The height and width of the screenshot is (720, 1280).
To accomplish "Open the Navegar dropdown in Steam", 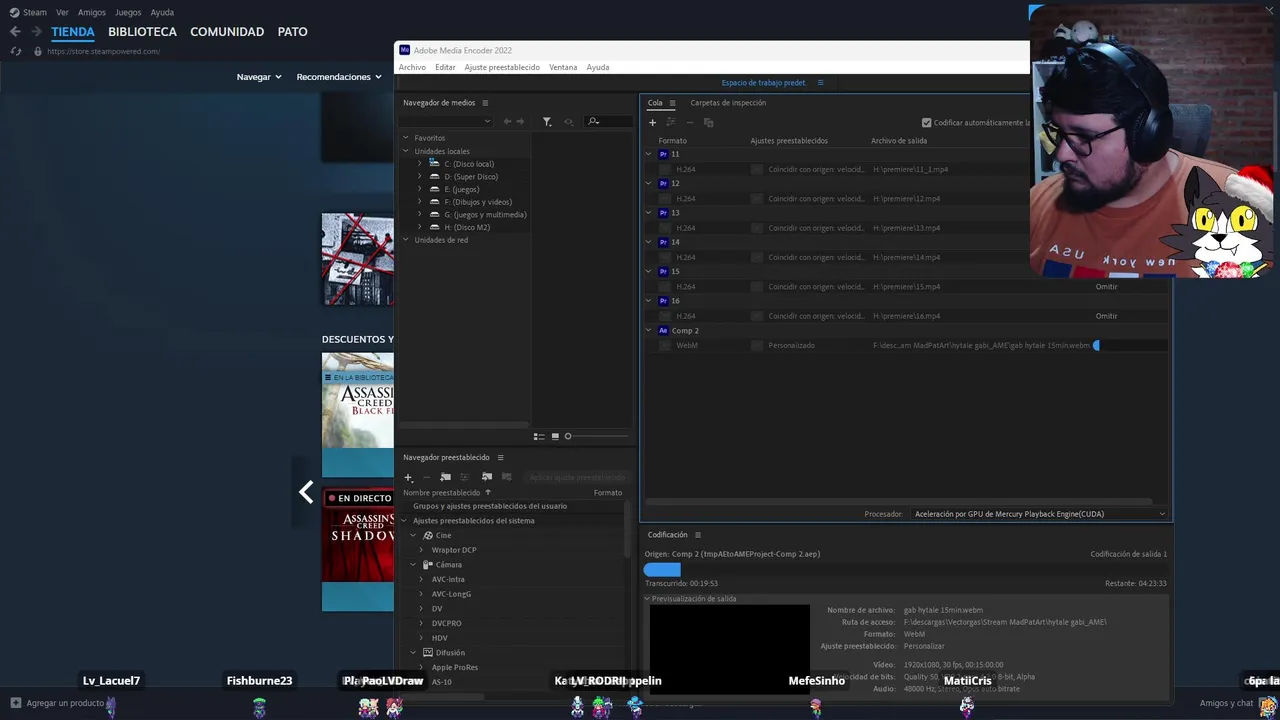I will pos(259,77).
